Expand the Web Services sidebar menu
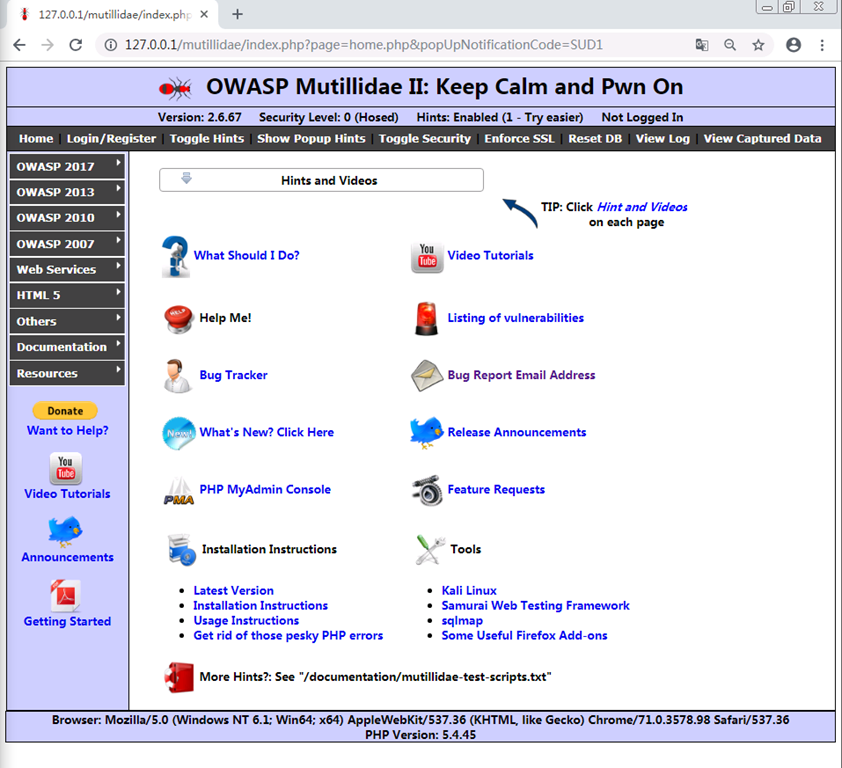Viewport: 842px width, 768px height. (67, 270)
